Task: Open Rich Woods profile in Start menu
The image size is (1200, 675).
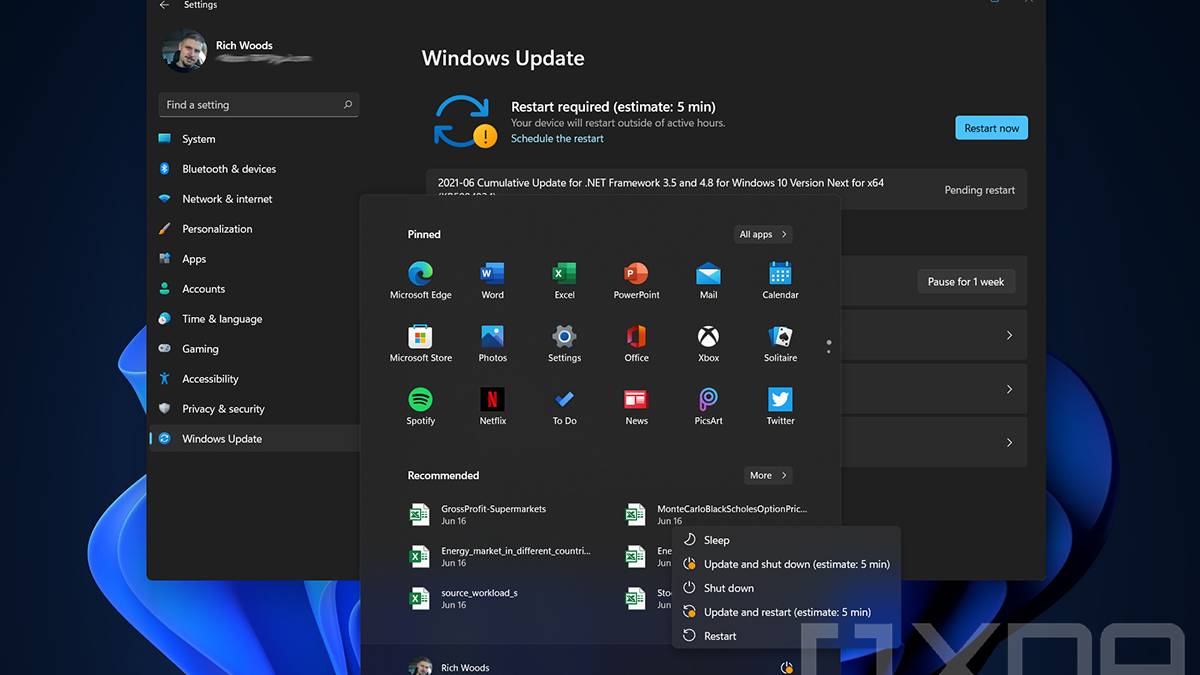Action: coord(450,667)
